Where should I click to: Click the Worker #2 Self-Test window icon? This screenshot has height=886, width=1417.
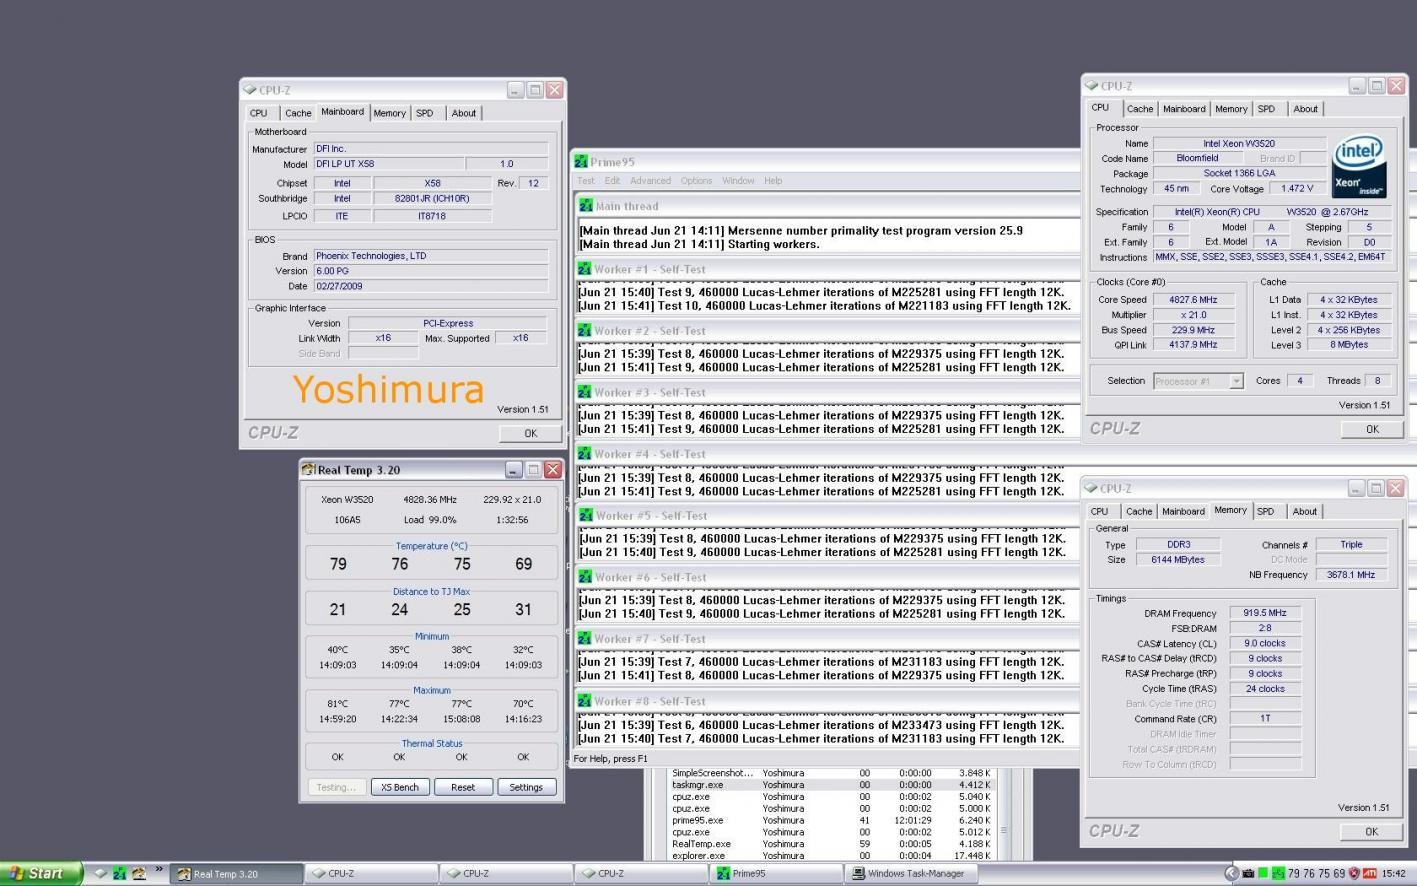pyautogui.click(x=585, y=331)
